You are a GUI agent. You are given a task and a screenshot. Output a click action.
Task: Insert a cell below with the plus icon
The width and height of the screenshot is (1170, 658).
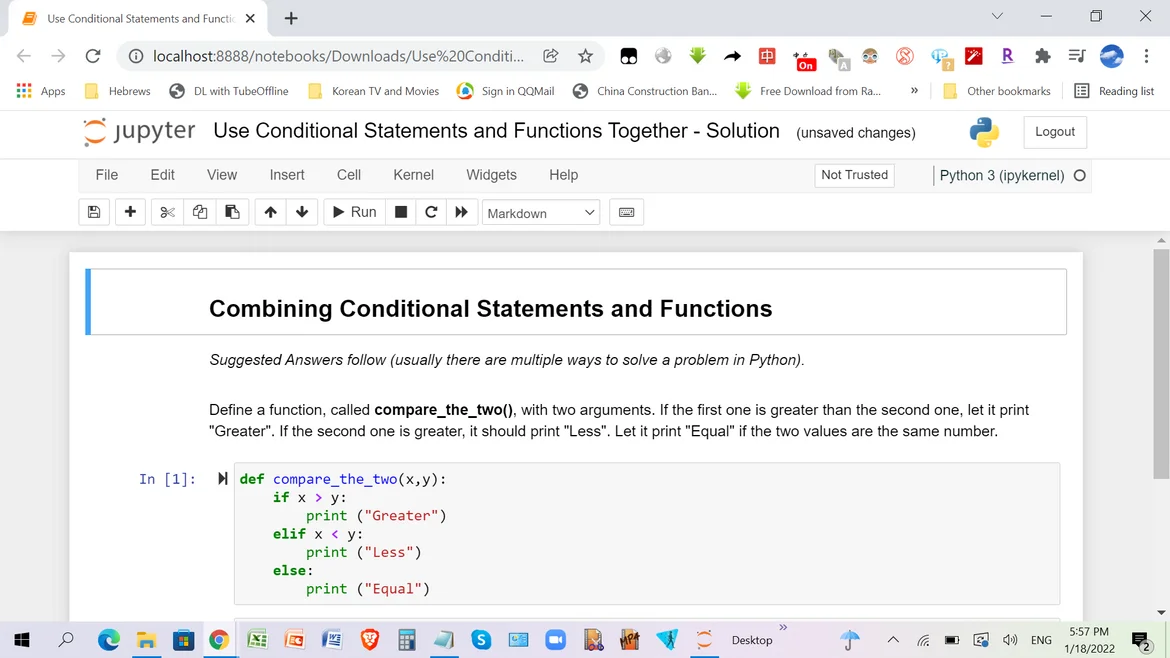(130, 212)
